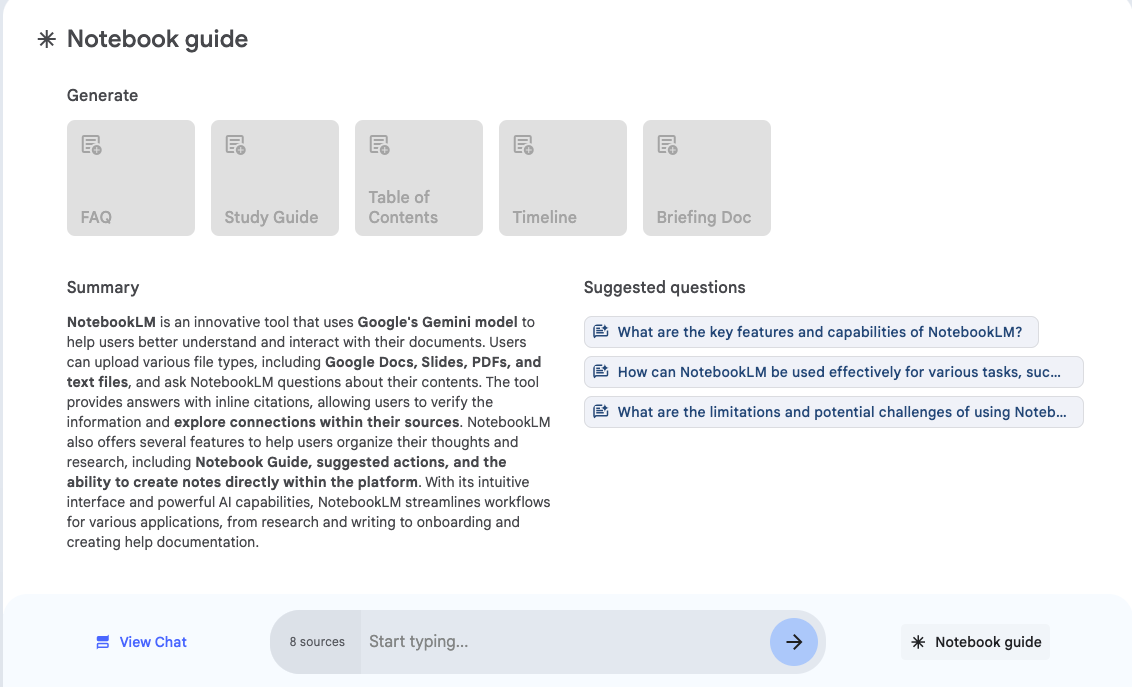Click the note icon on Timeline card
The image size is (1132, 687).
(x=524, y=145)
